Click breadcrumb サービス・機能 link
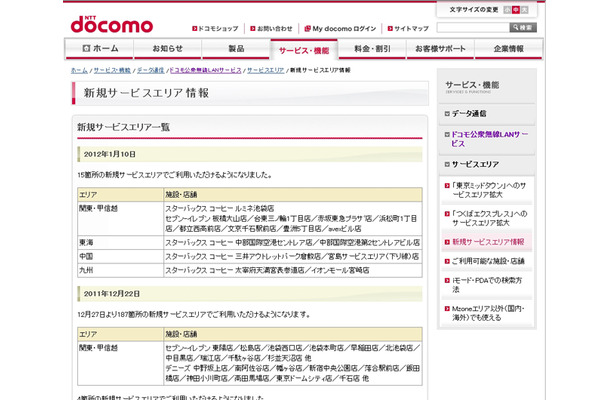The image size is (610, 400). (x=112, y=70)
